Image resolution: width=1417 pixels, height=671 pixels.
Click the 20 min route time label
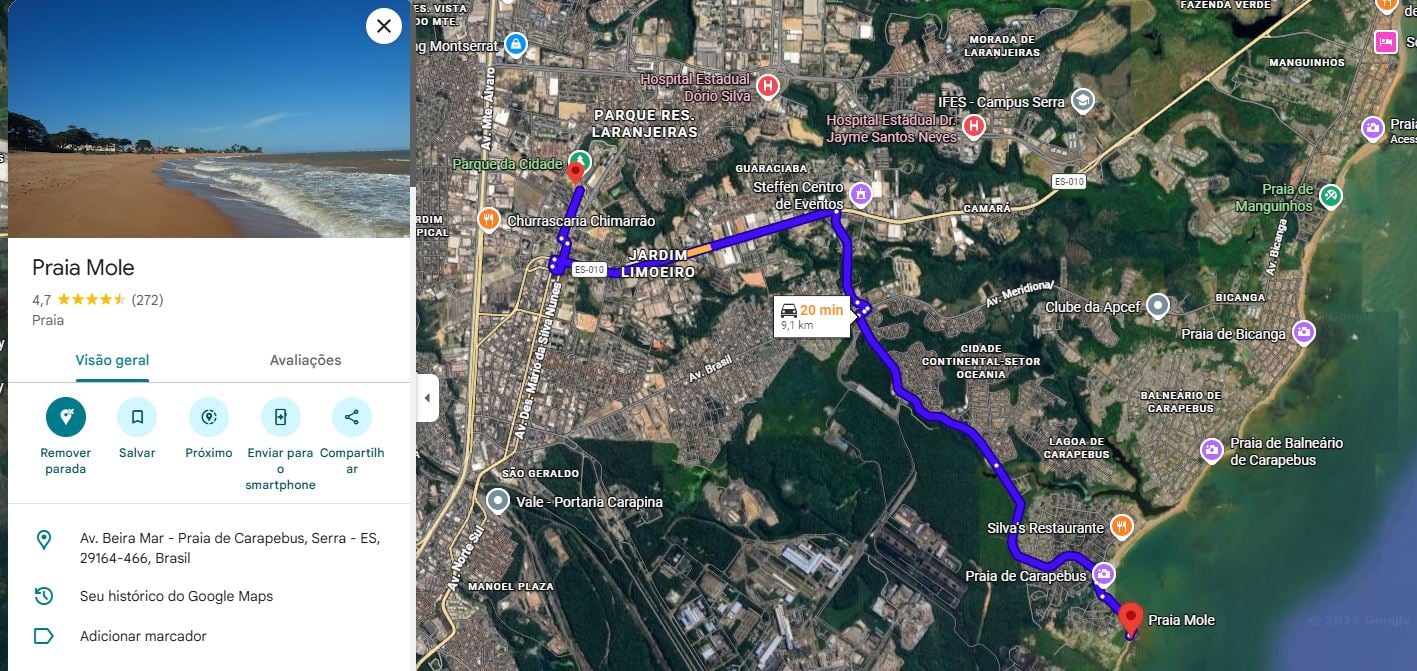tap(822, 310)
